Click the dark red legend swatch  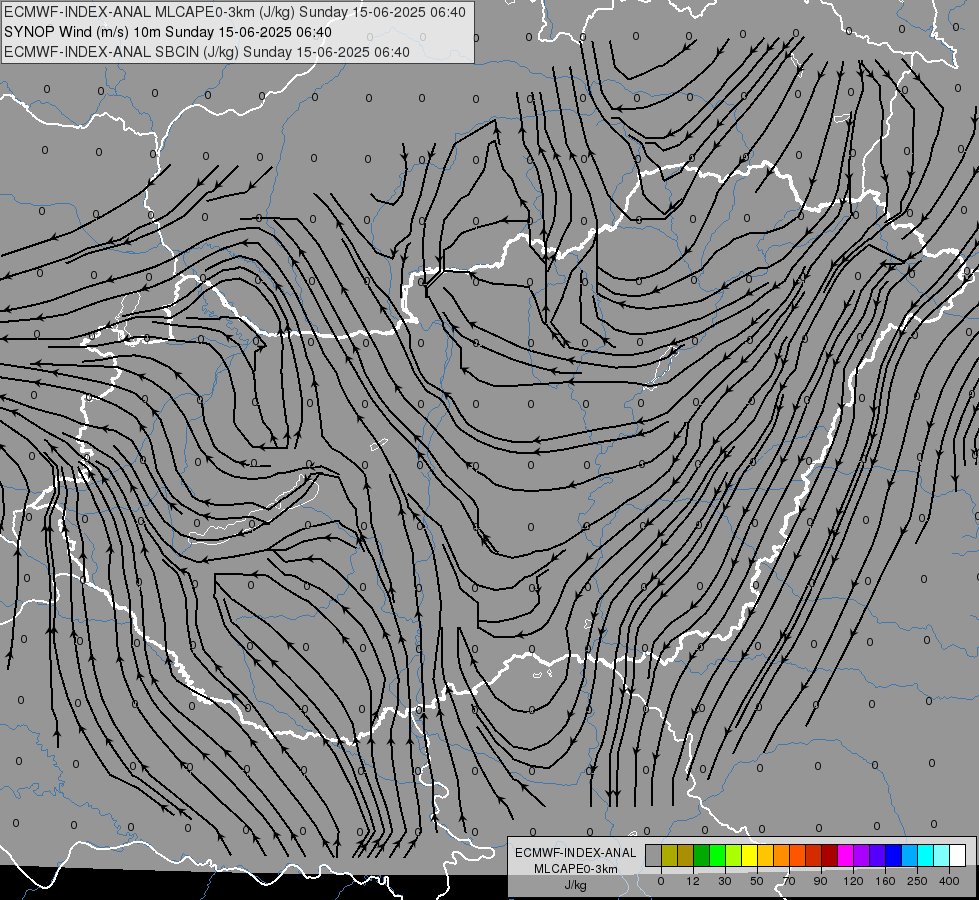click(x=830, y=855)
